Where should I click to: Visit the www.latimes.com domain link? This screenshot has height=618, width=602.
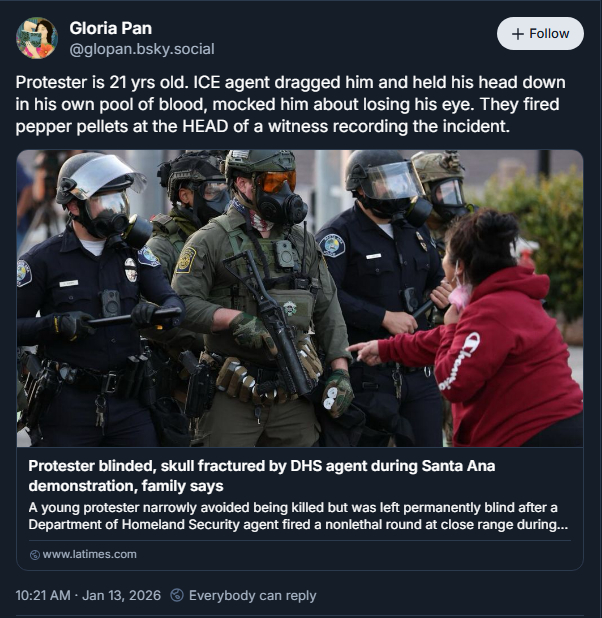click(x=89, y=554)
